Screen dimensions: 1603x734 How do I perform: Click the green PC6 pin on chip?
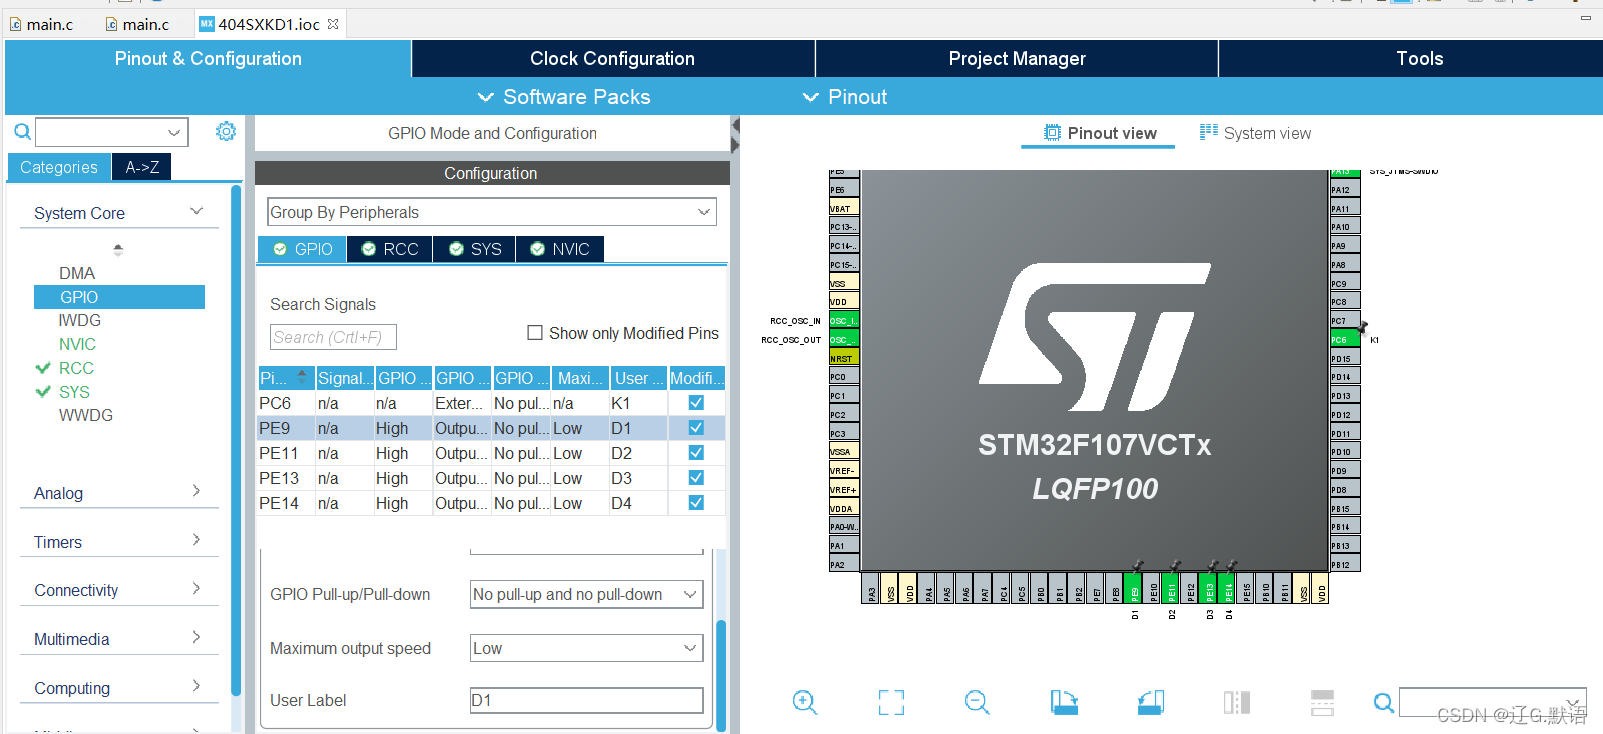[x=1345, y=340]
